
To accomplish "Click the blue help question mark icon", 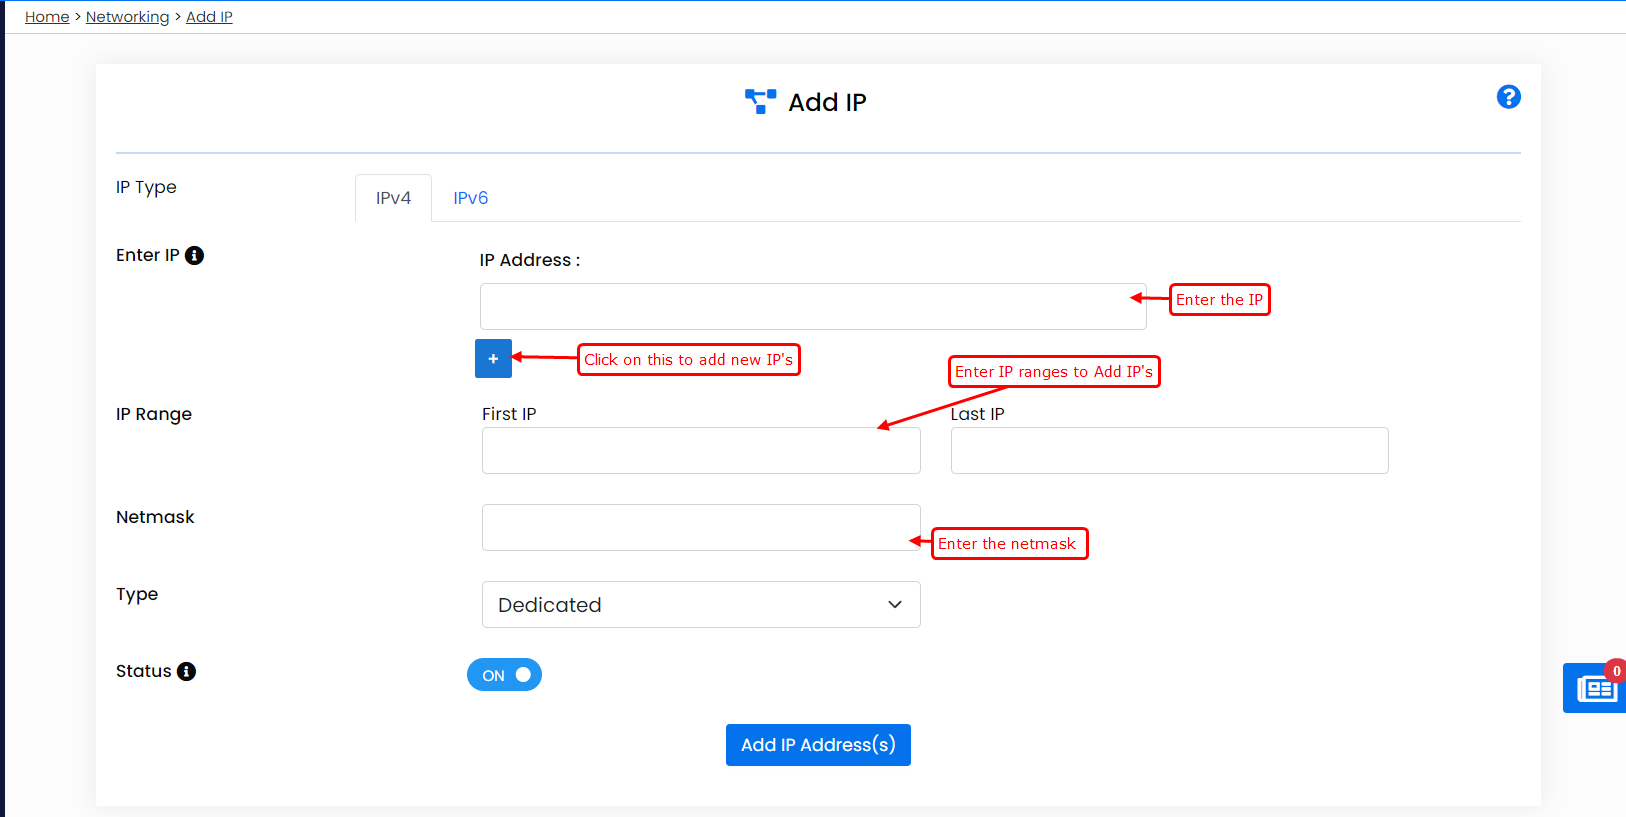I will (x=1508, y=97).
